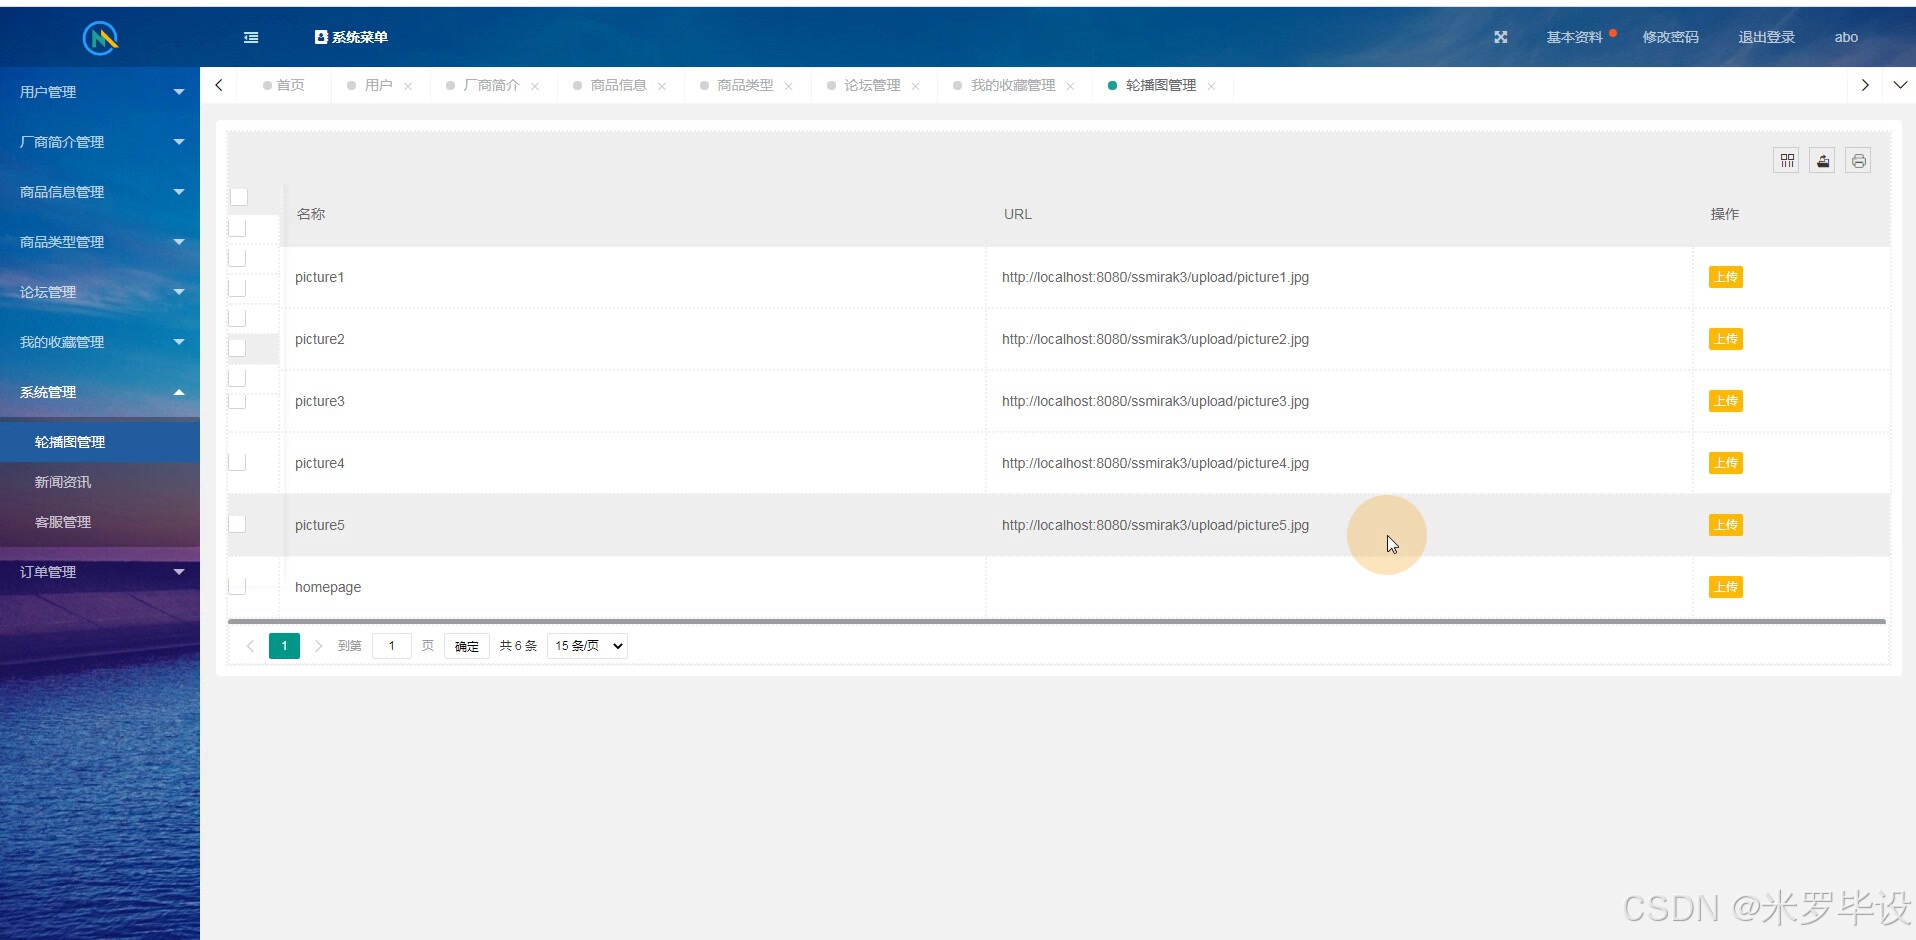The image size is (1916, 940).
Task: Click 退出登录 to log out
Action: coord(1766,37)
